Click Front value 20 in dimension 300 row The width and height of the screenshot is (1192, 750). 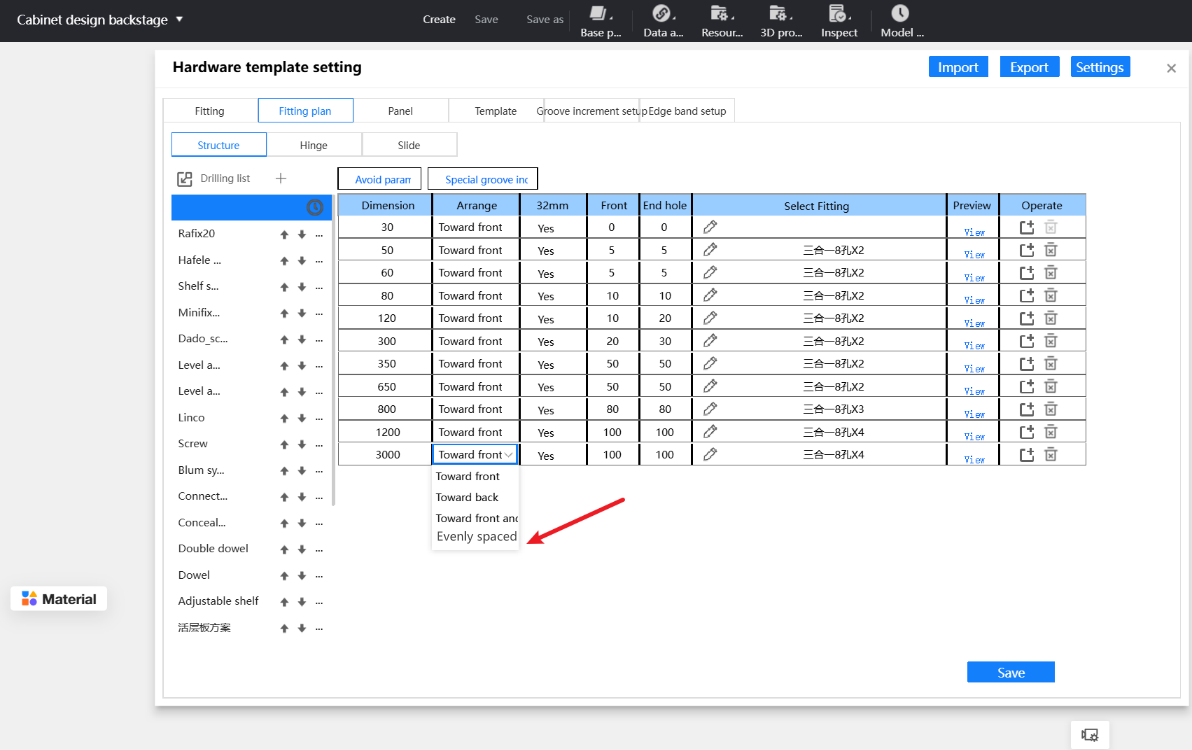[x=613, y=341]
